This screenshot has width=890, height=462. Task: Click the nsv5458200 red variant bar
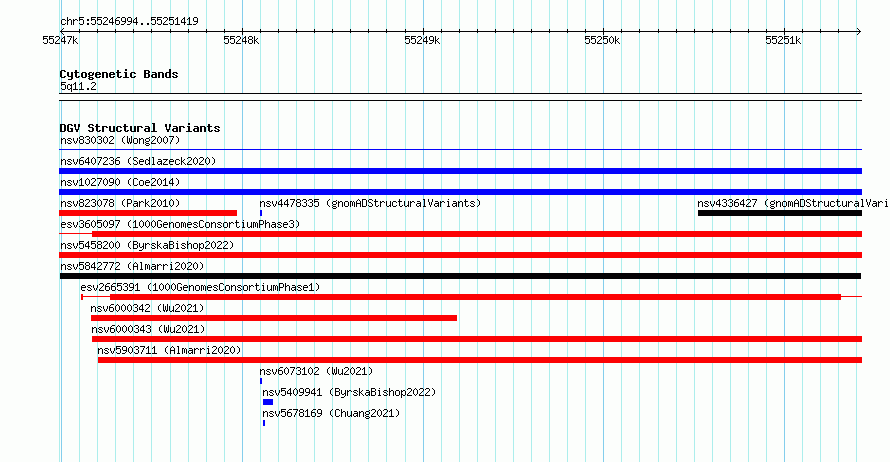pyautogui.click(x=460, y=255)
